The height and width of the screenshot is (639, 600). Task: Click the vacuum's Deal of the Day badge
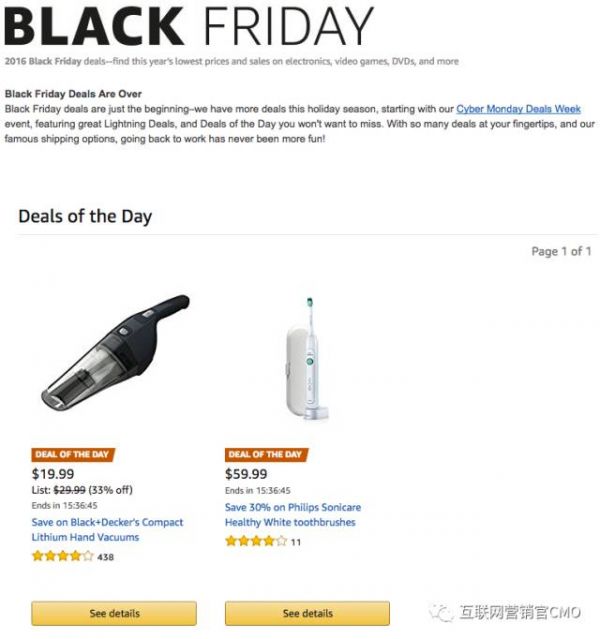(x=73, y=454)
